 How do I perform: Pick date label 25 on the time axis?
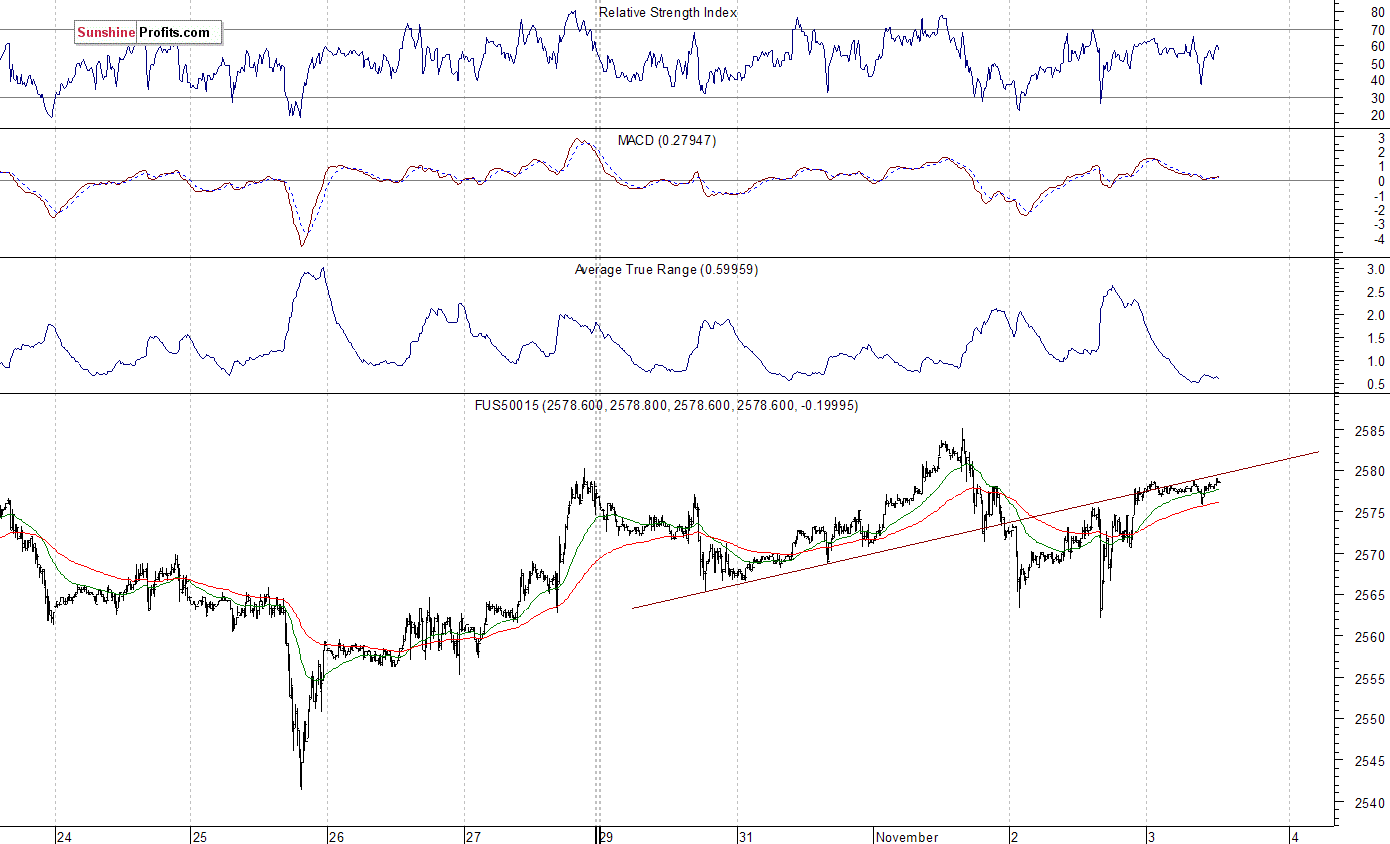[199, 837]
